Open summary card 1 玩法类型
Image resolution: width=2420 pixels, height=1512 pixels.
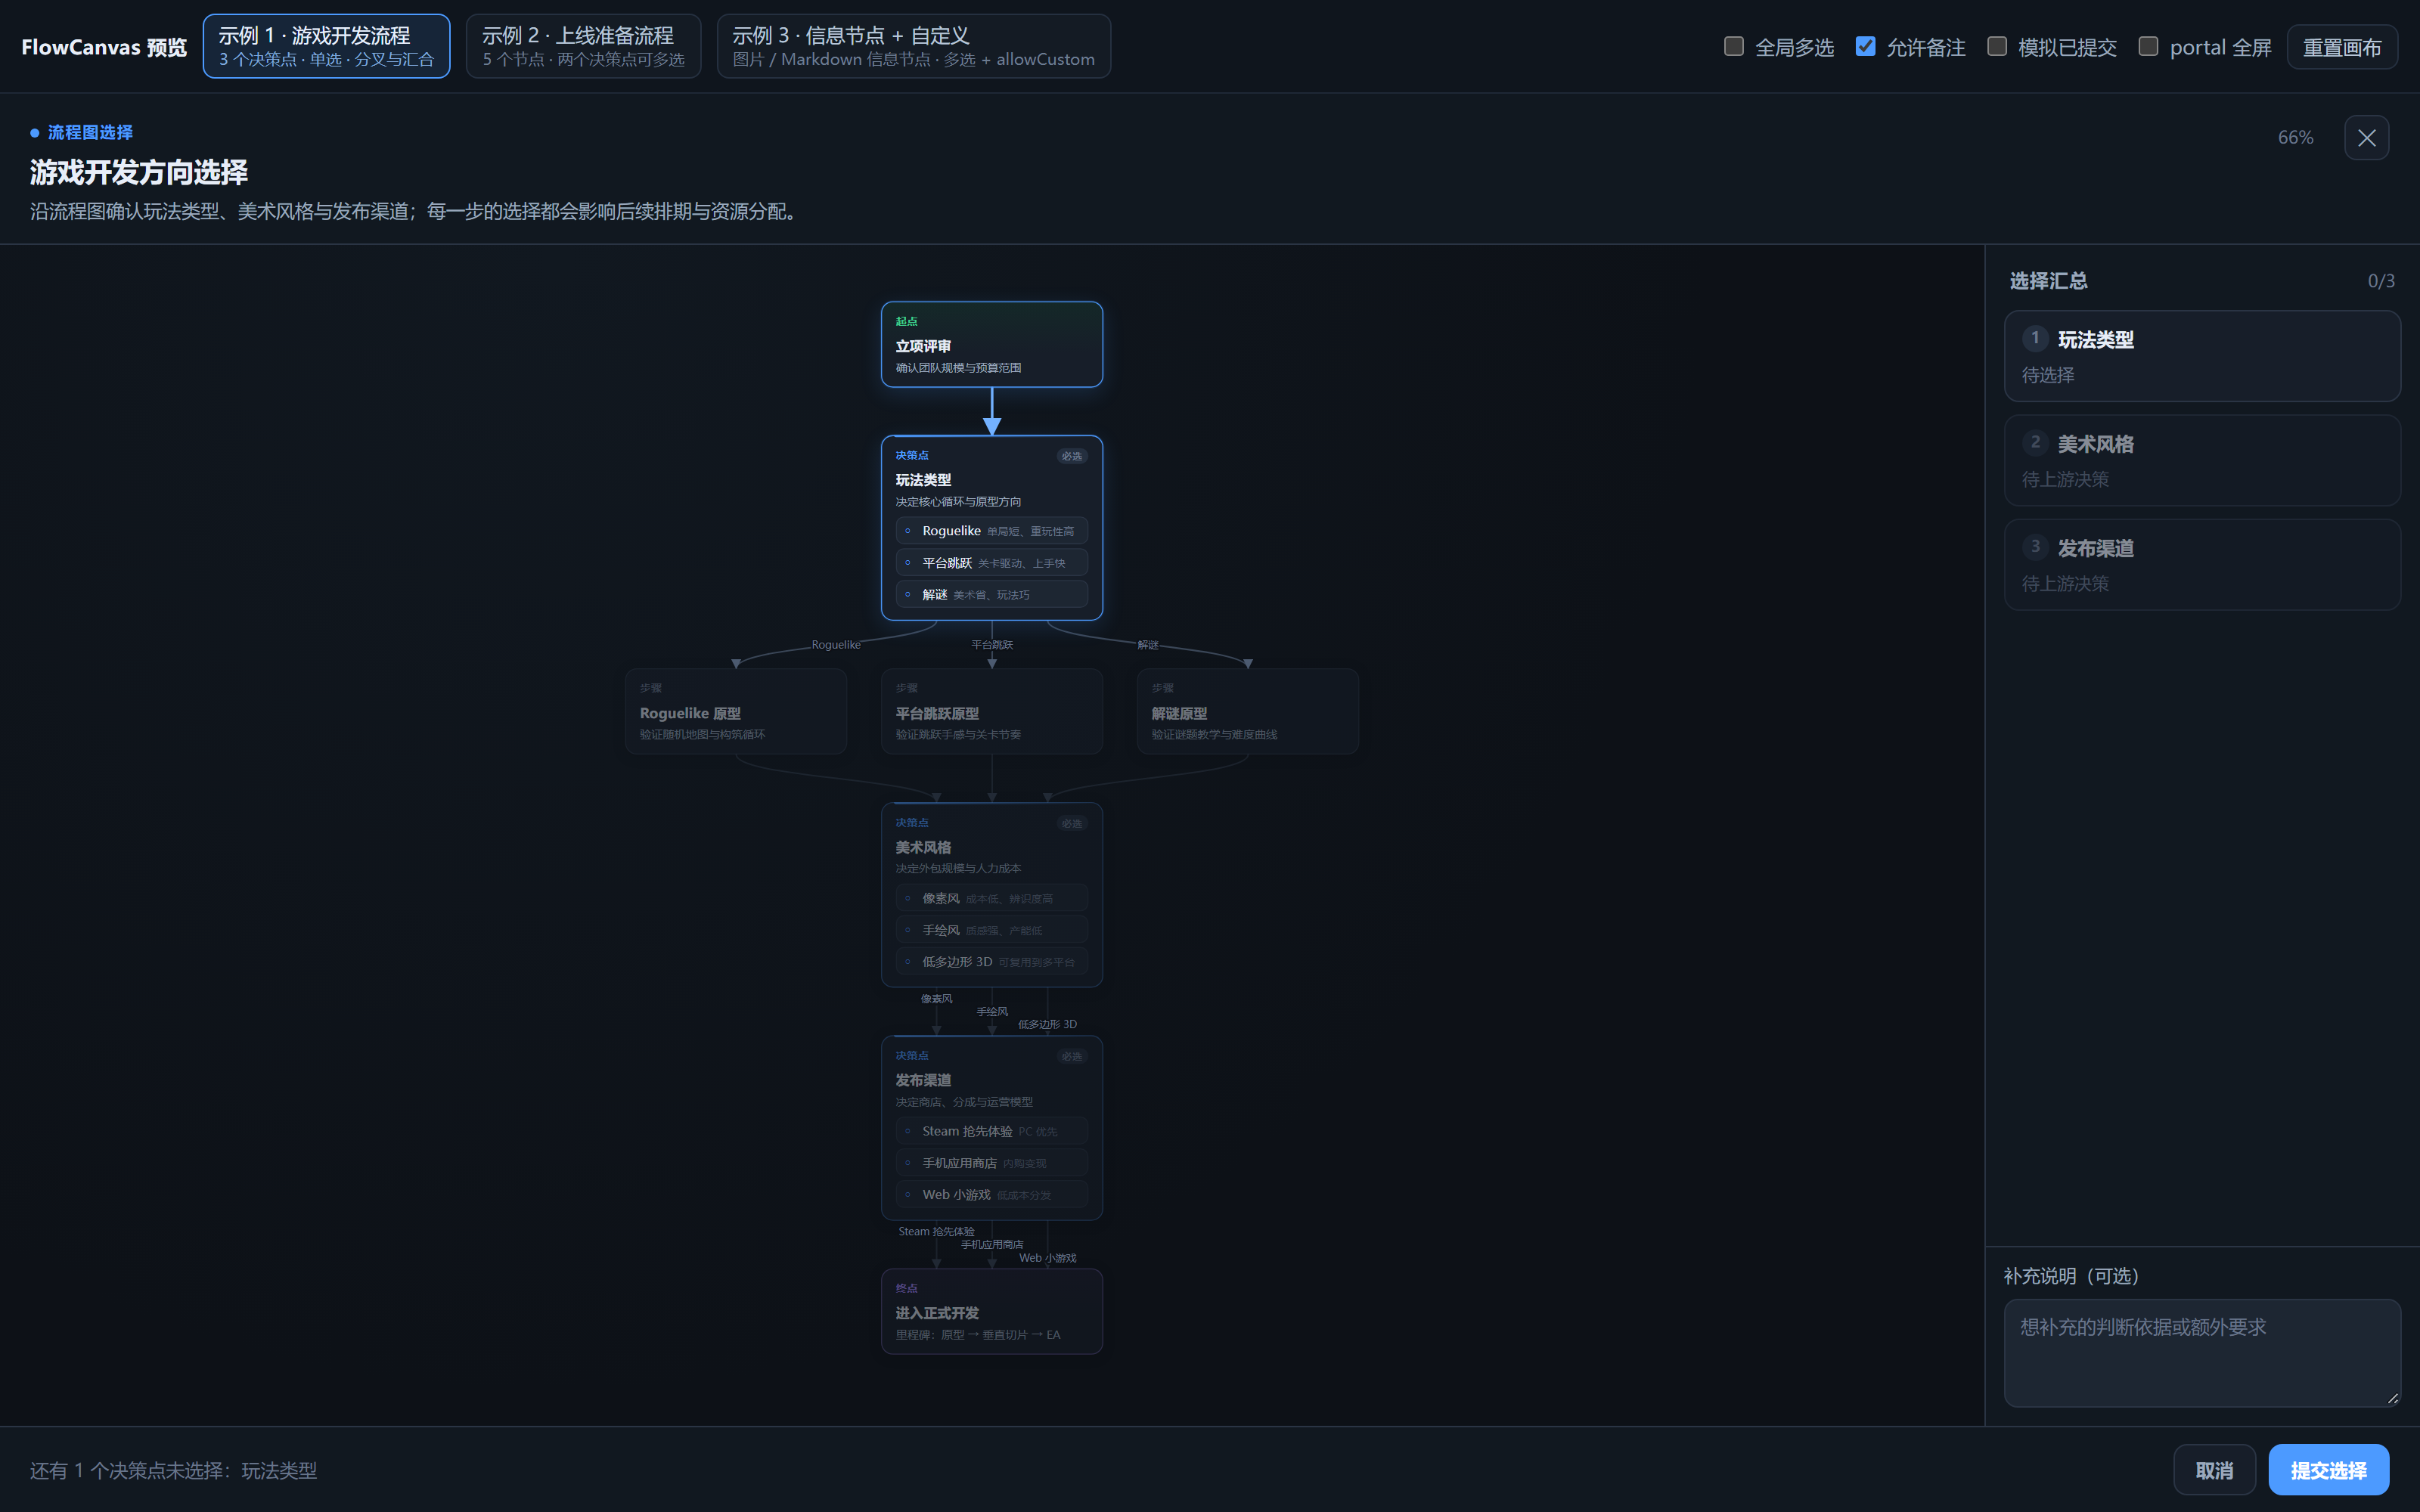point(2202,356)
